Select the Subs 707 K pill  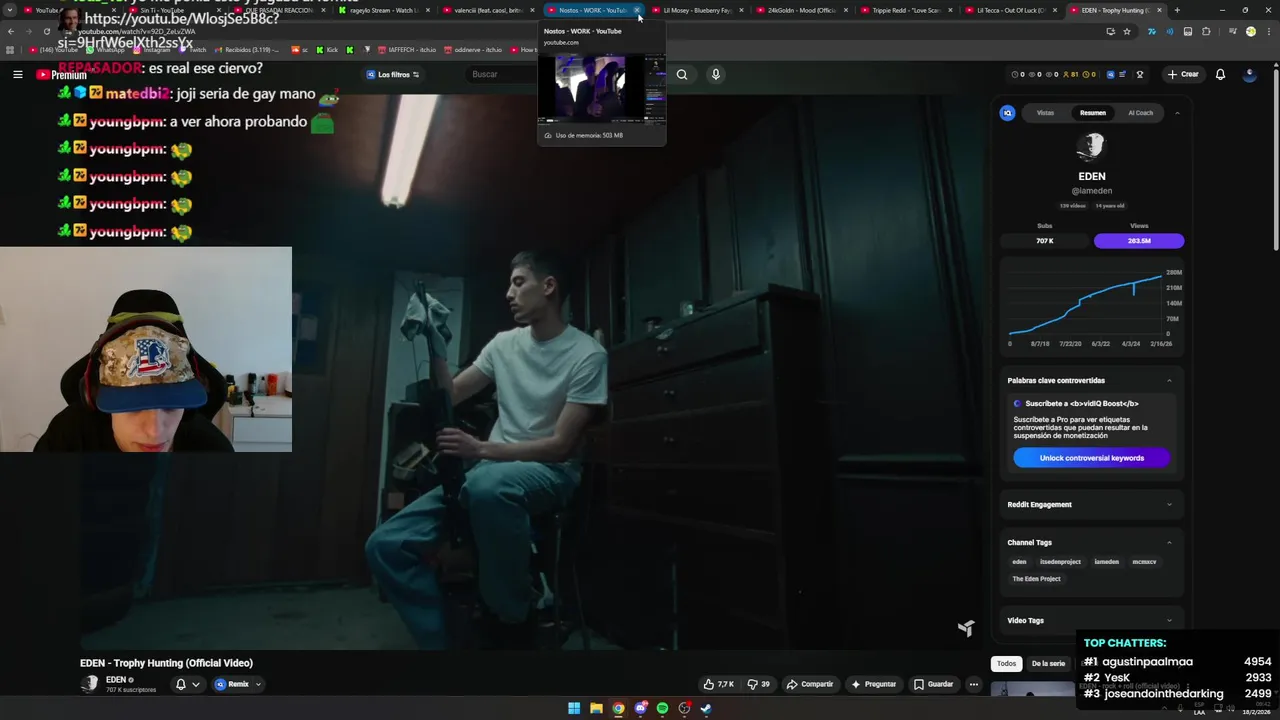coord(1045,241)
